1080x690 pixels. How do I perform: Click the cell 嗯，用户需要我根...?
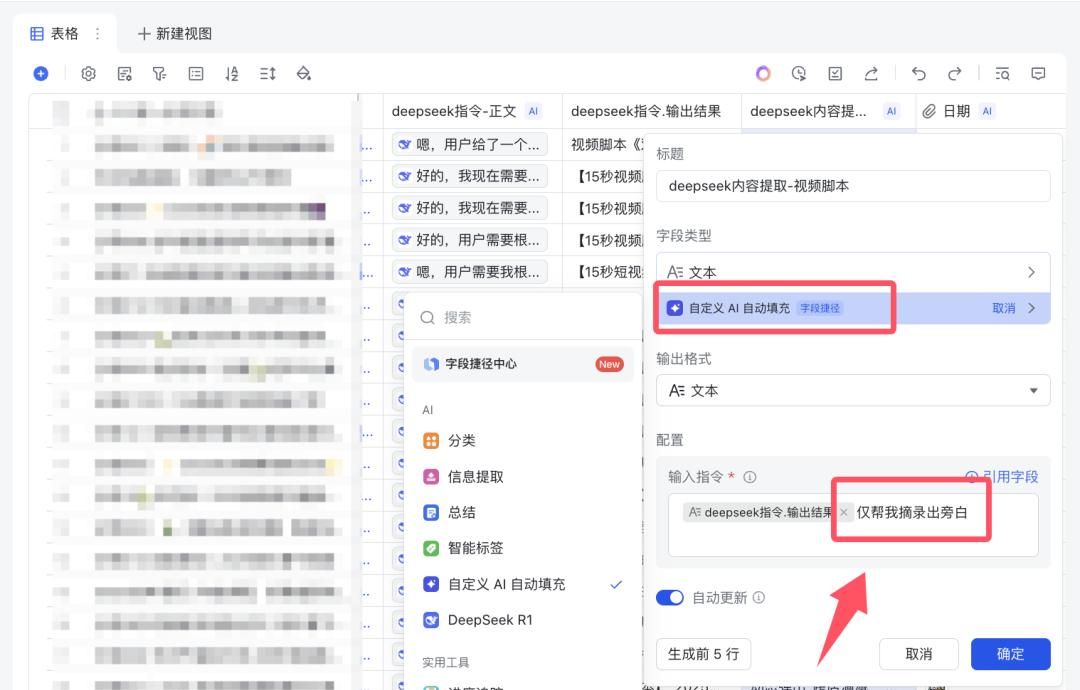470,271
